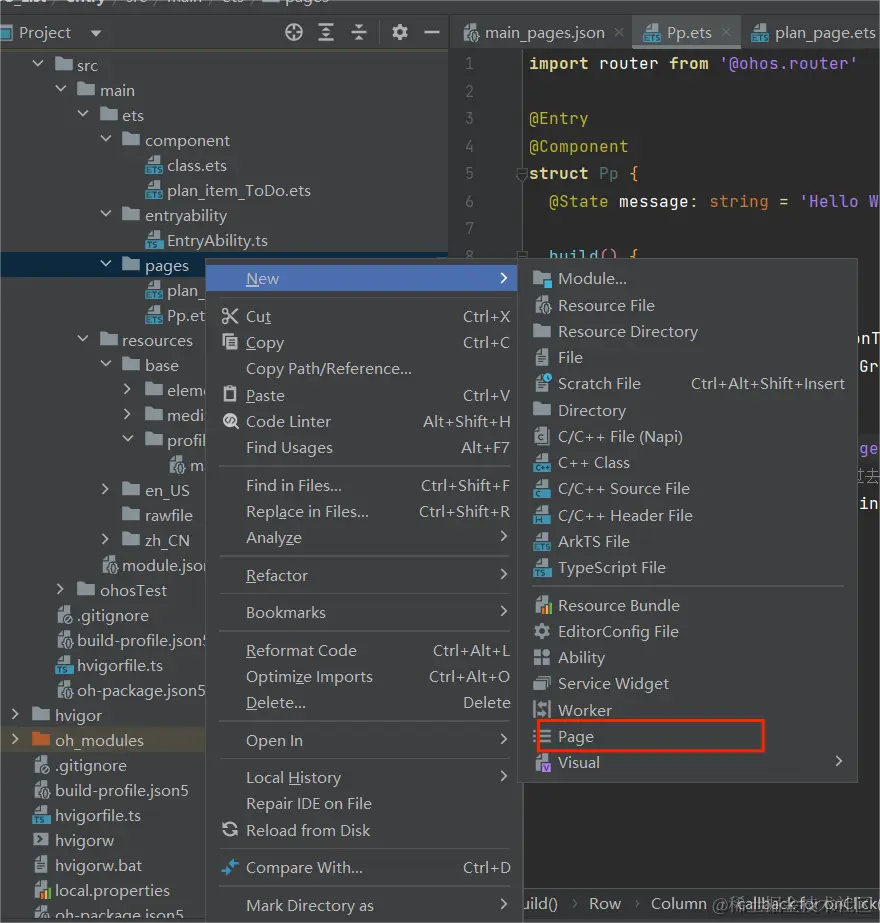This screenshot has height=923, width=880.
Task: Expand the oh_modules folder
Action: click(x=15, y=739)
